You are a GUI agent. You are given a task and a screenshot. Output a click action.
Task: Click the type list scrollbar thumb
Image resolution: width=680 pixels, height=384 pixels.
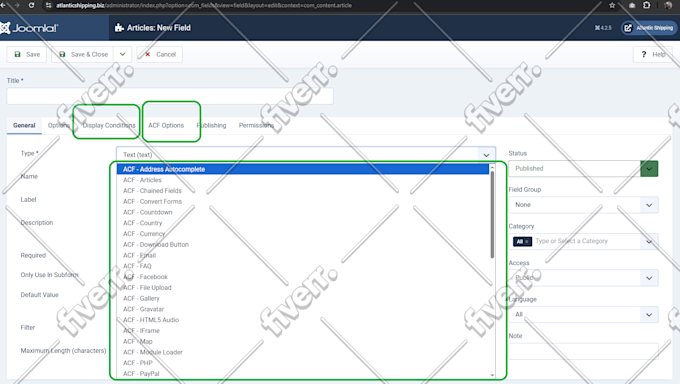pyautogui.click(x=492, y=214)
